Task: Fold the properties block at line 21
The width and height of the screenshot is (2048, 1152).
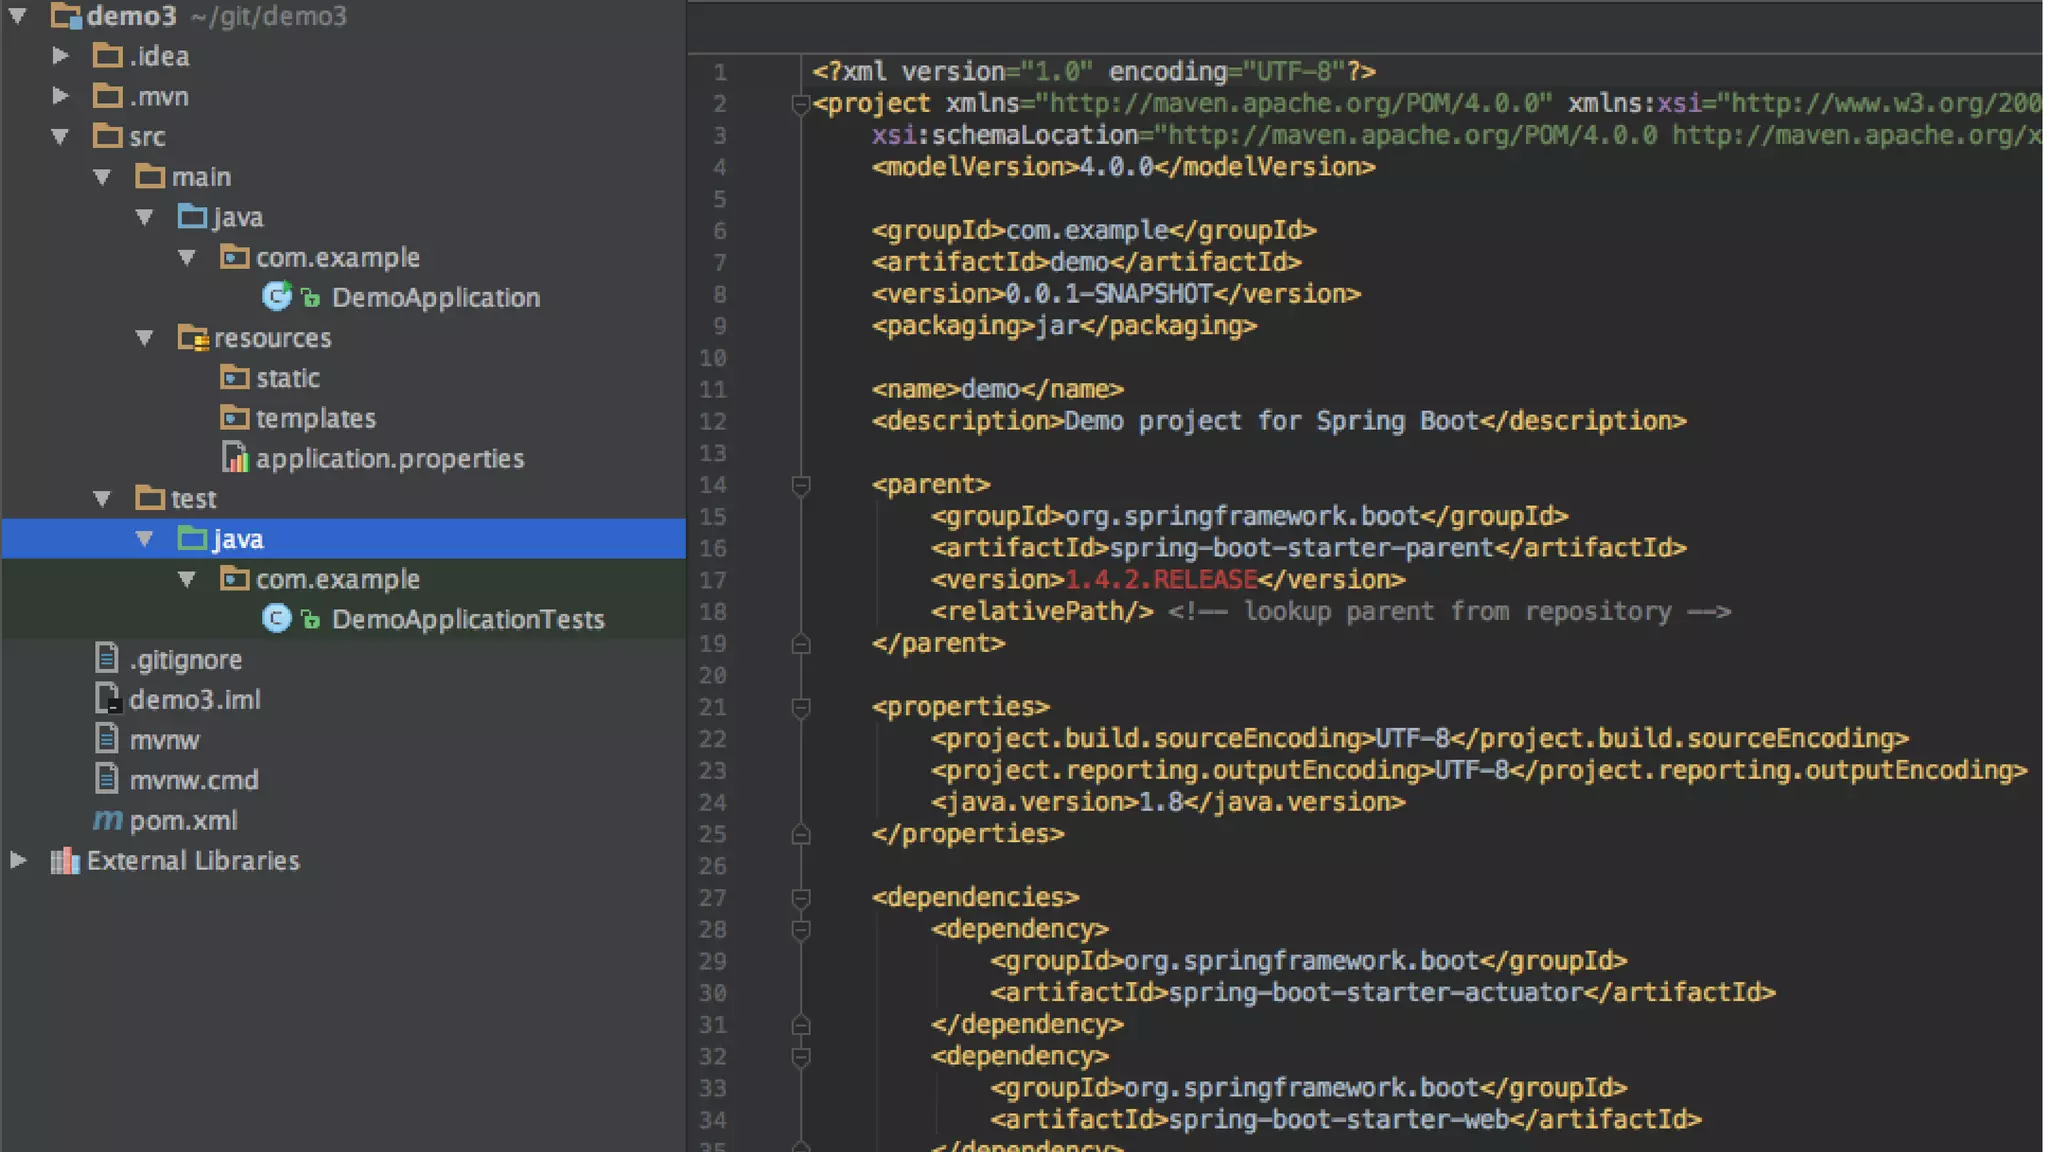Action: (x=800, y=708)
